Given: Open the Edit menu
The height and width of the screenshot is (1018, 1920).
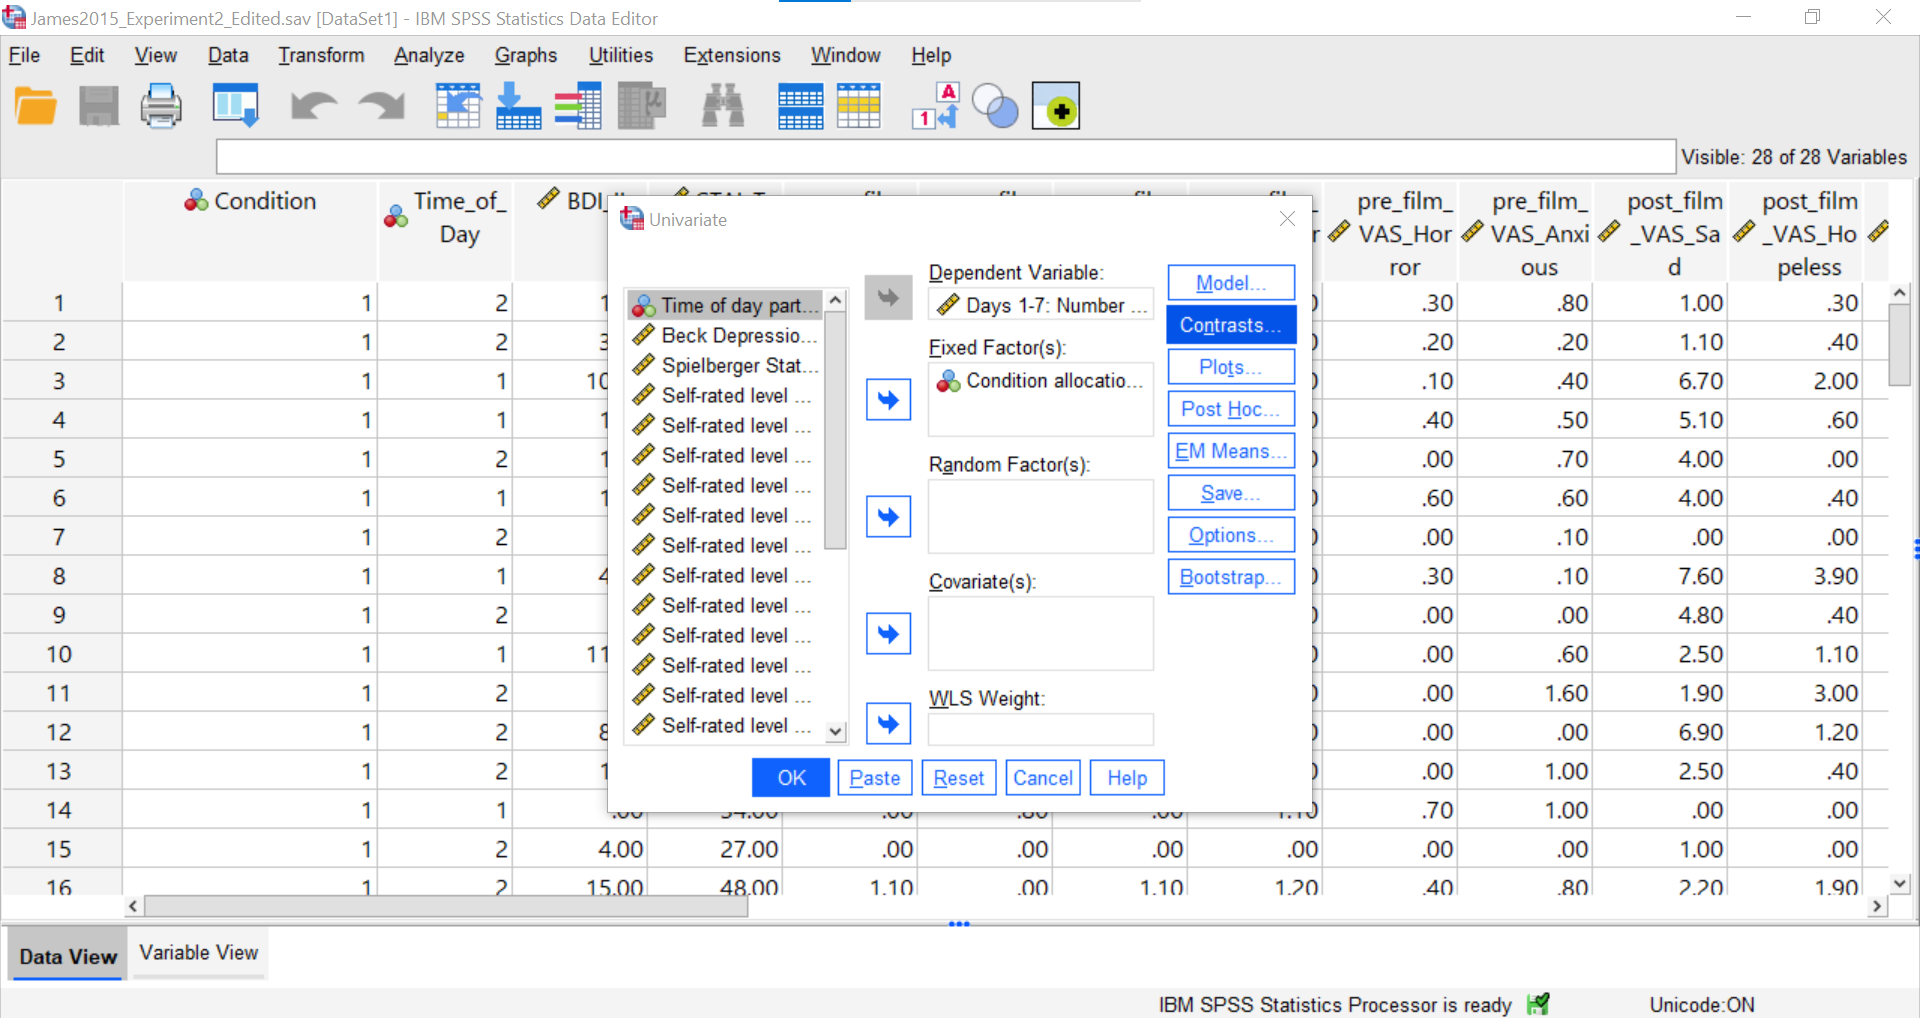Looking at the screenshot, I should [87, 55].
